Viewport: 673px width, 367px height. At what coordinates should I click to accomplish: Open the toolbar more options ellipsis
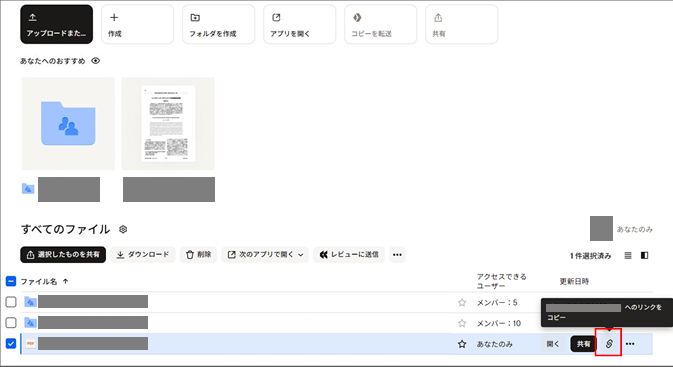point(397,255)
